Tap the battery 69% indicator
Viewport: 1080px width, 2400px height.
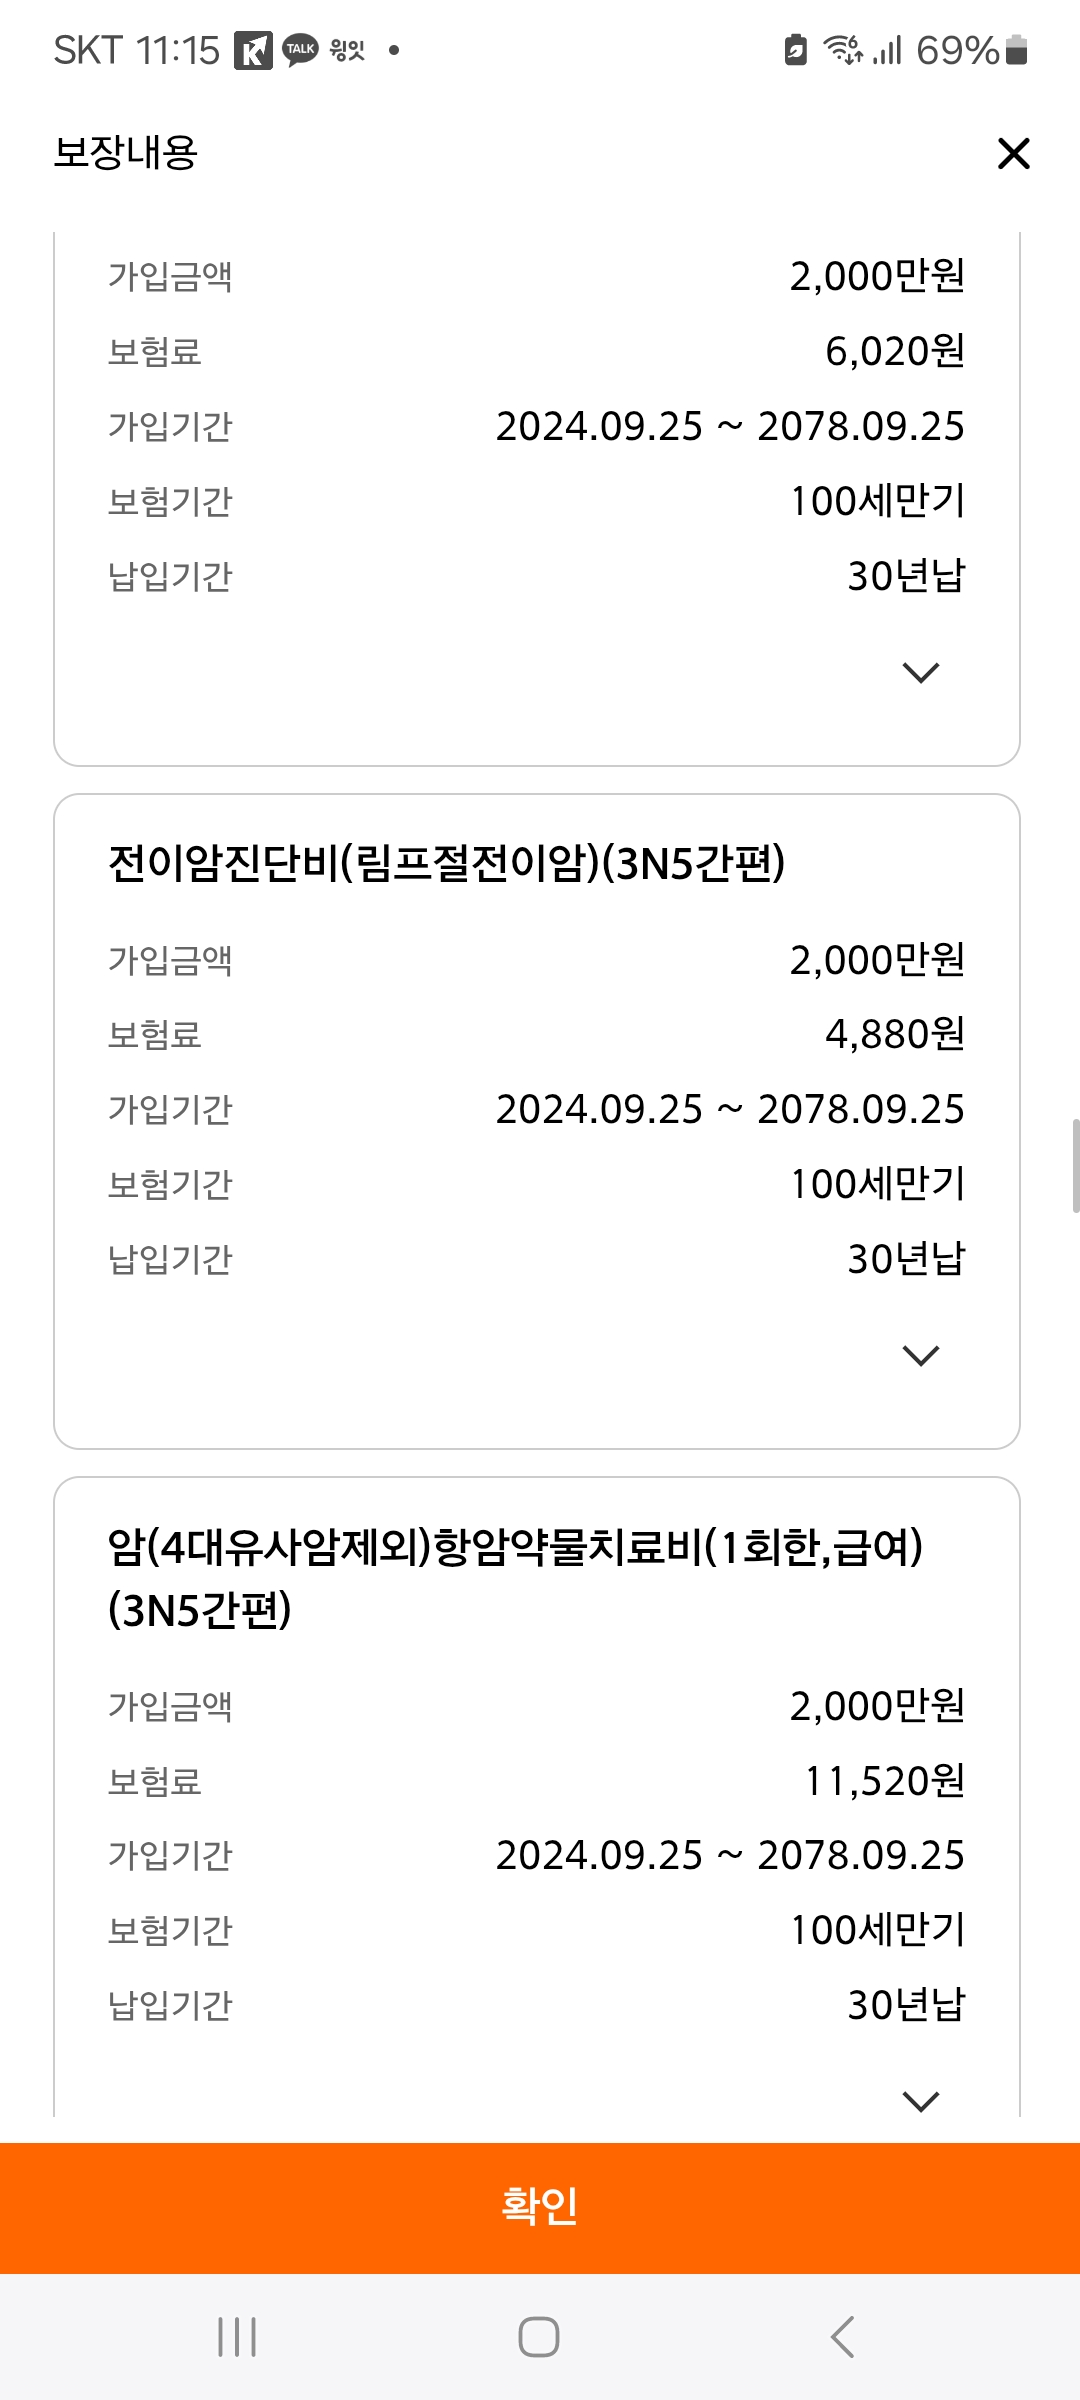[972, 50]
